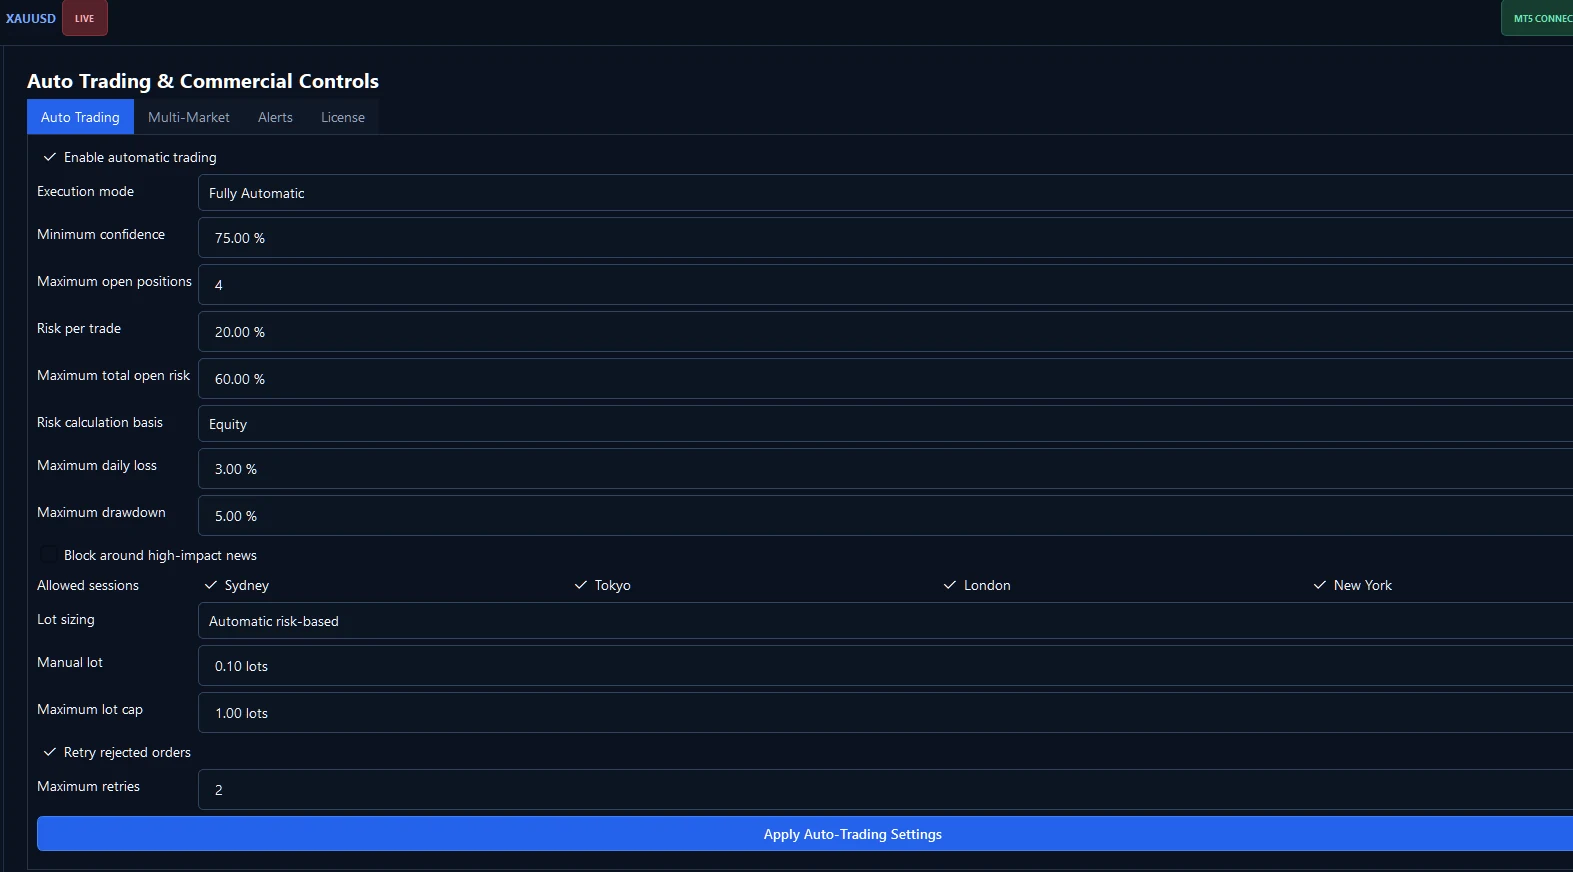Viewport: 1573px width, 872px height.
Task: Click the Auto Trading & Commercial Controls heading
Action: click(203, 81)
